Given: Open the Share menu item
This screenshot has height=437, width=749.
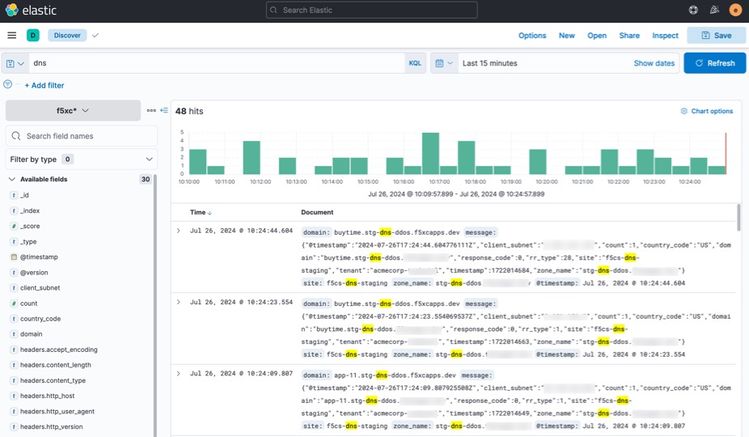Looking at the screenshot, I should click(x=629, y=35).
